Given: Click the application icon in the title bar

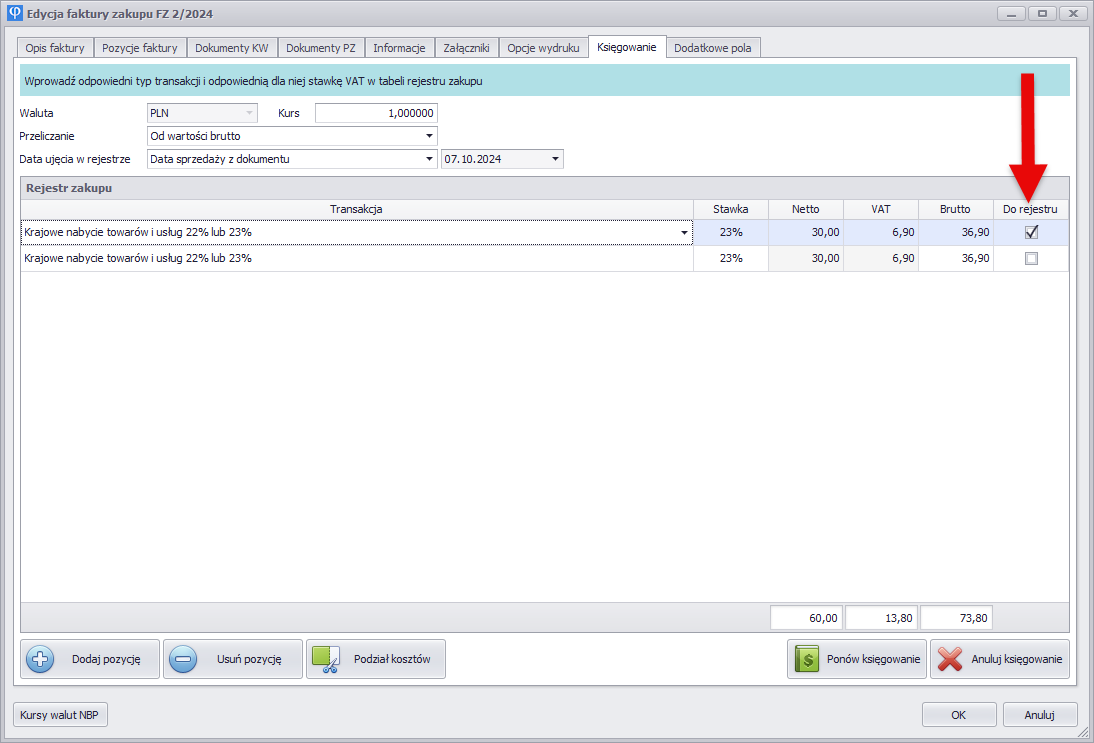Looking at the screenshot, I should (15, 14).
